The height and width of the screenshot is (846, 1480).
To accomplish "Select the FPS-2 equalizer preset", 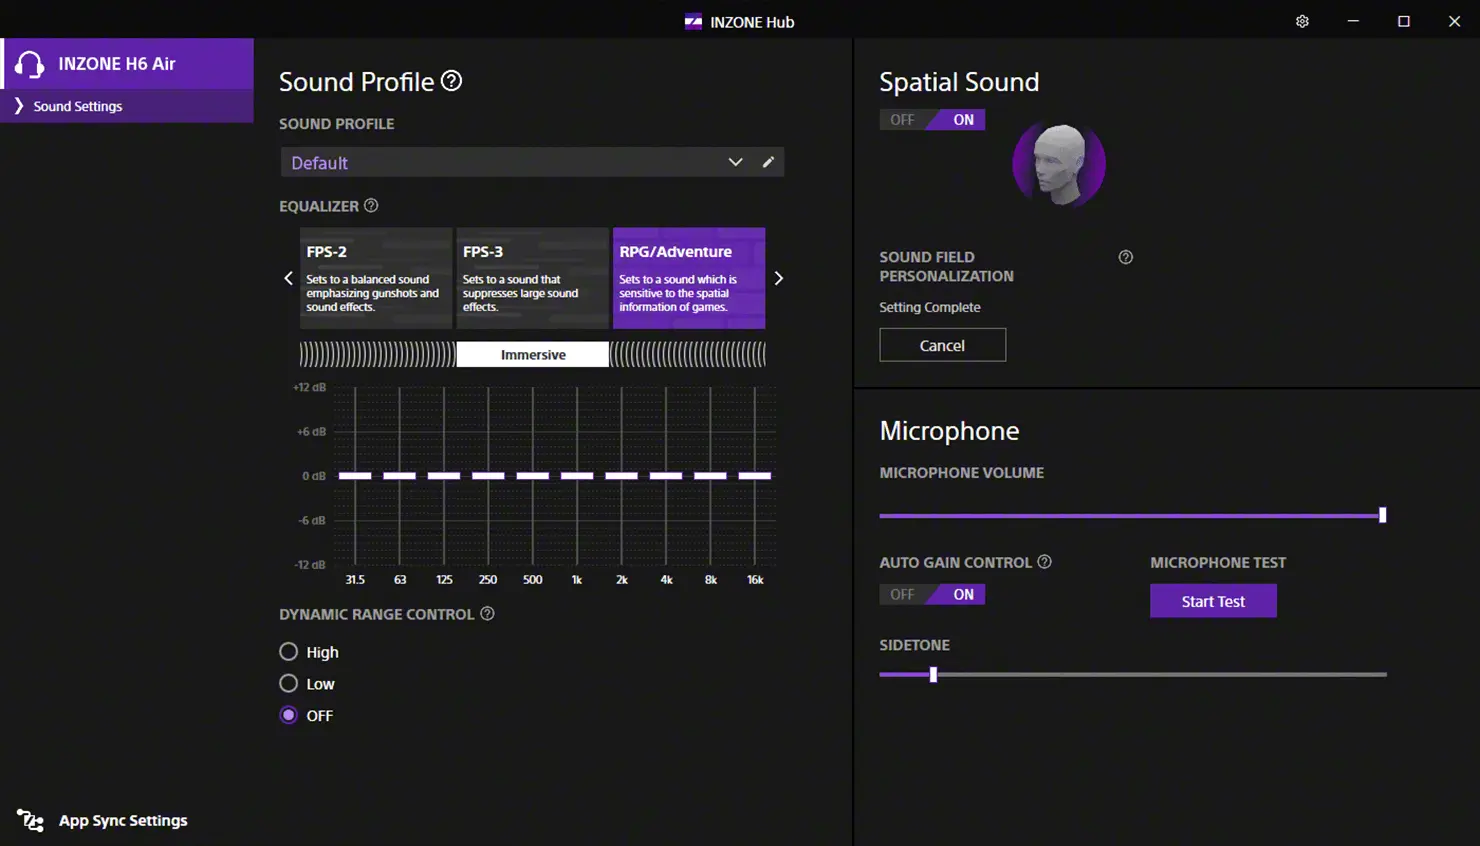I will (375, 278).
